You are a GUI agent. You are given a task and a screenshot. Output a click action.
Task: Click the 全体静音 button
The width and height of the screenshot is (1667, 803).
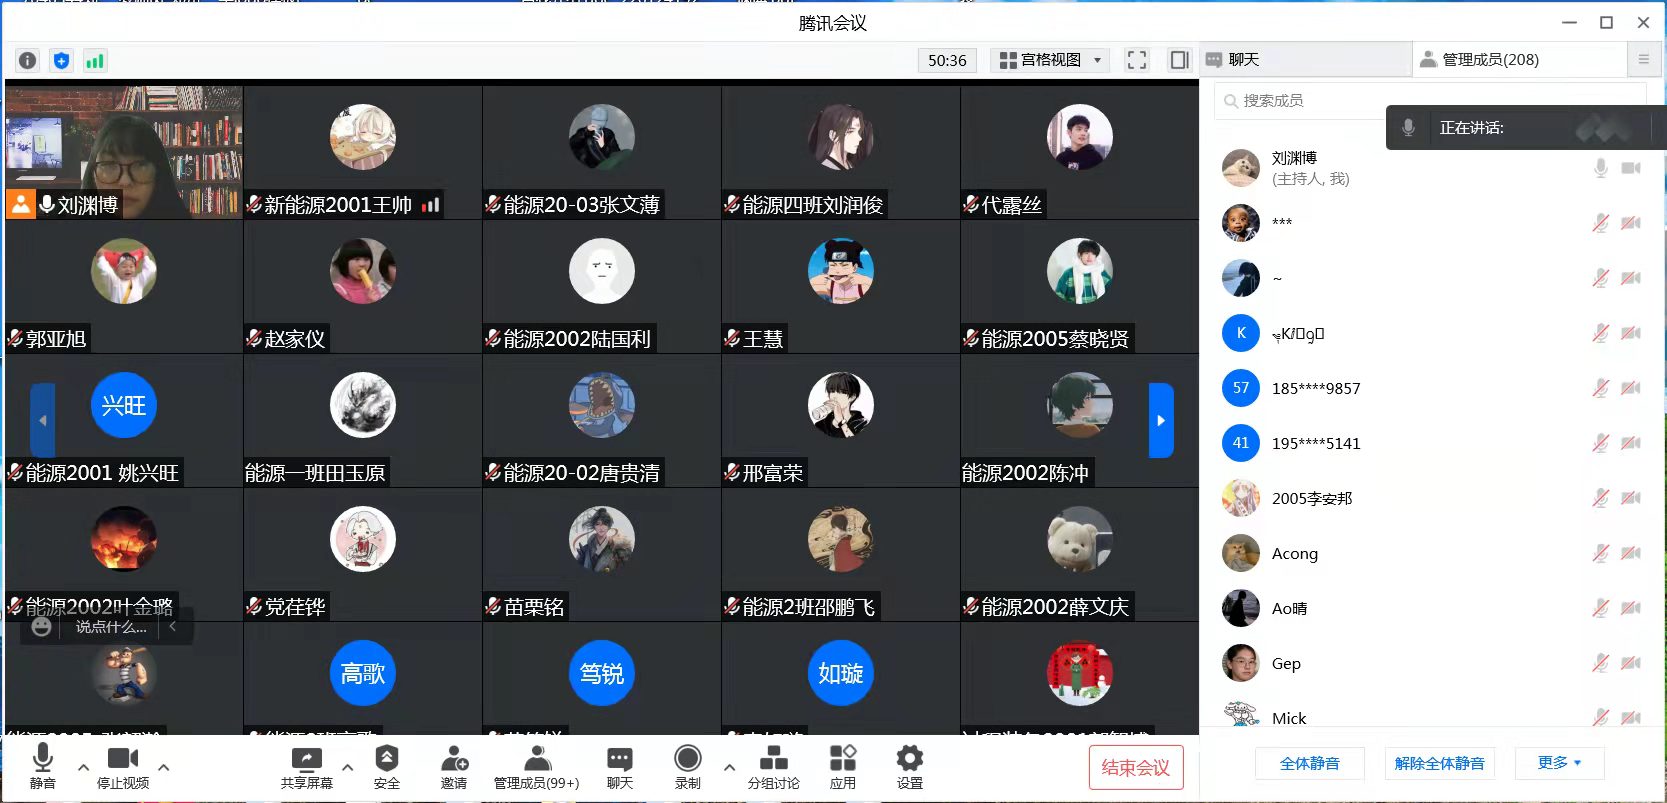1309,763
